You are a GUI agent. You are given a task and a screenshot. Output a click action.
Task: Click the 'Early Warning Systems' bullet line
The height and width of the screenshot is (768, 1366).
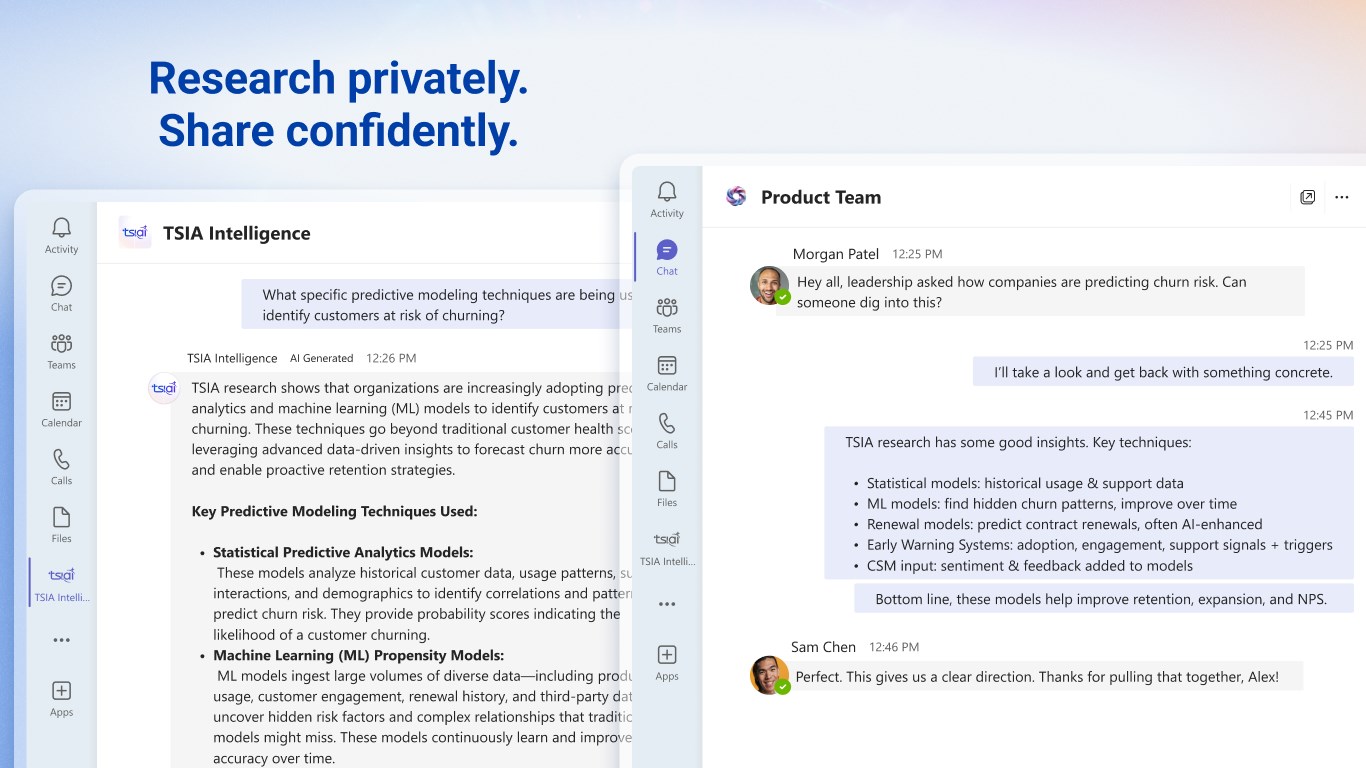1100,545
